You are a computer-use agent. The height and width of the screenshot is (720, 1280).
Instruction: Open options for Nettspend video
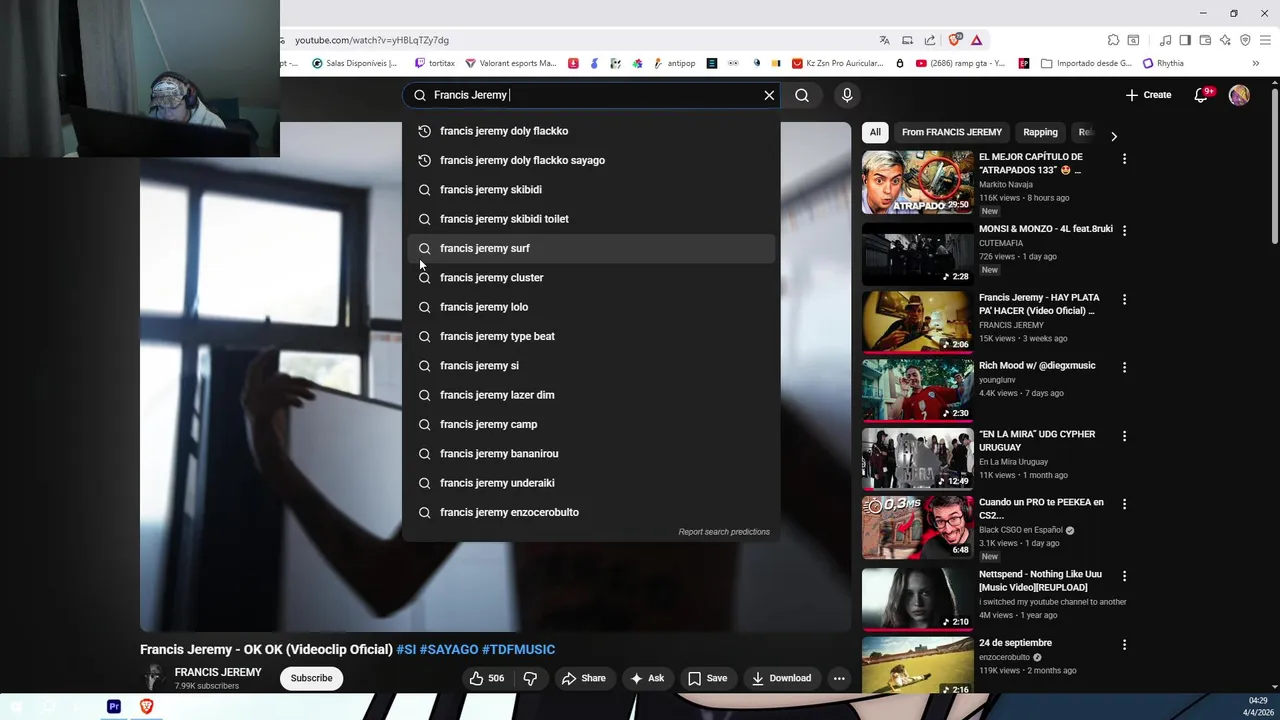tap(1124, 576)
